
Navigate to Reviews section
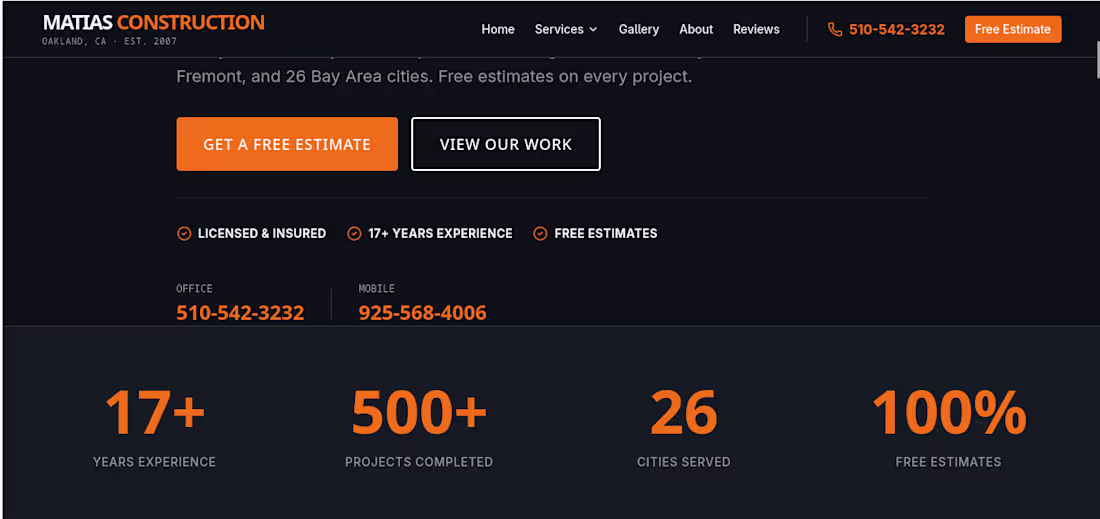coord(756,30)
